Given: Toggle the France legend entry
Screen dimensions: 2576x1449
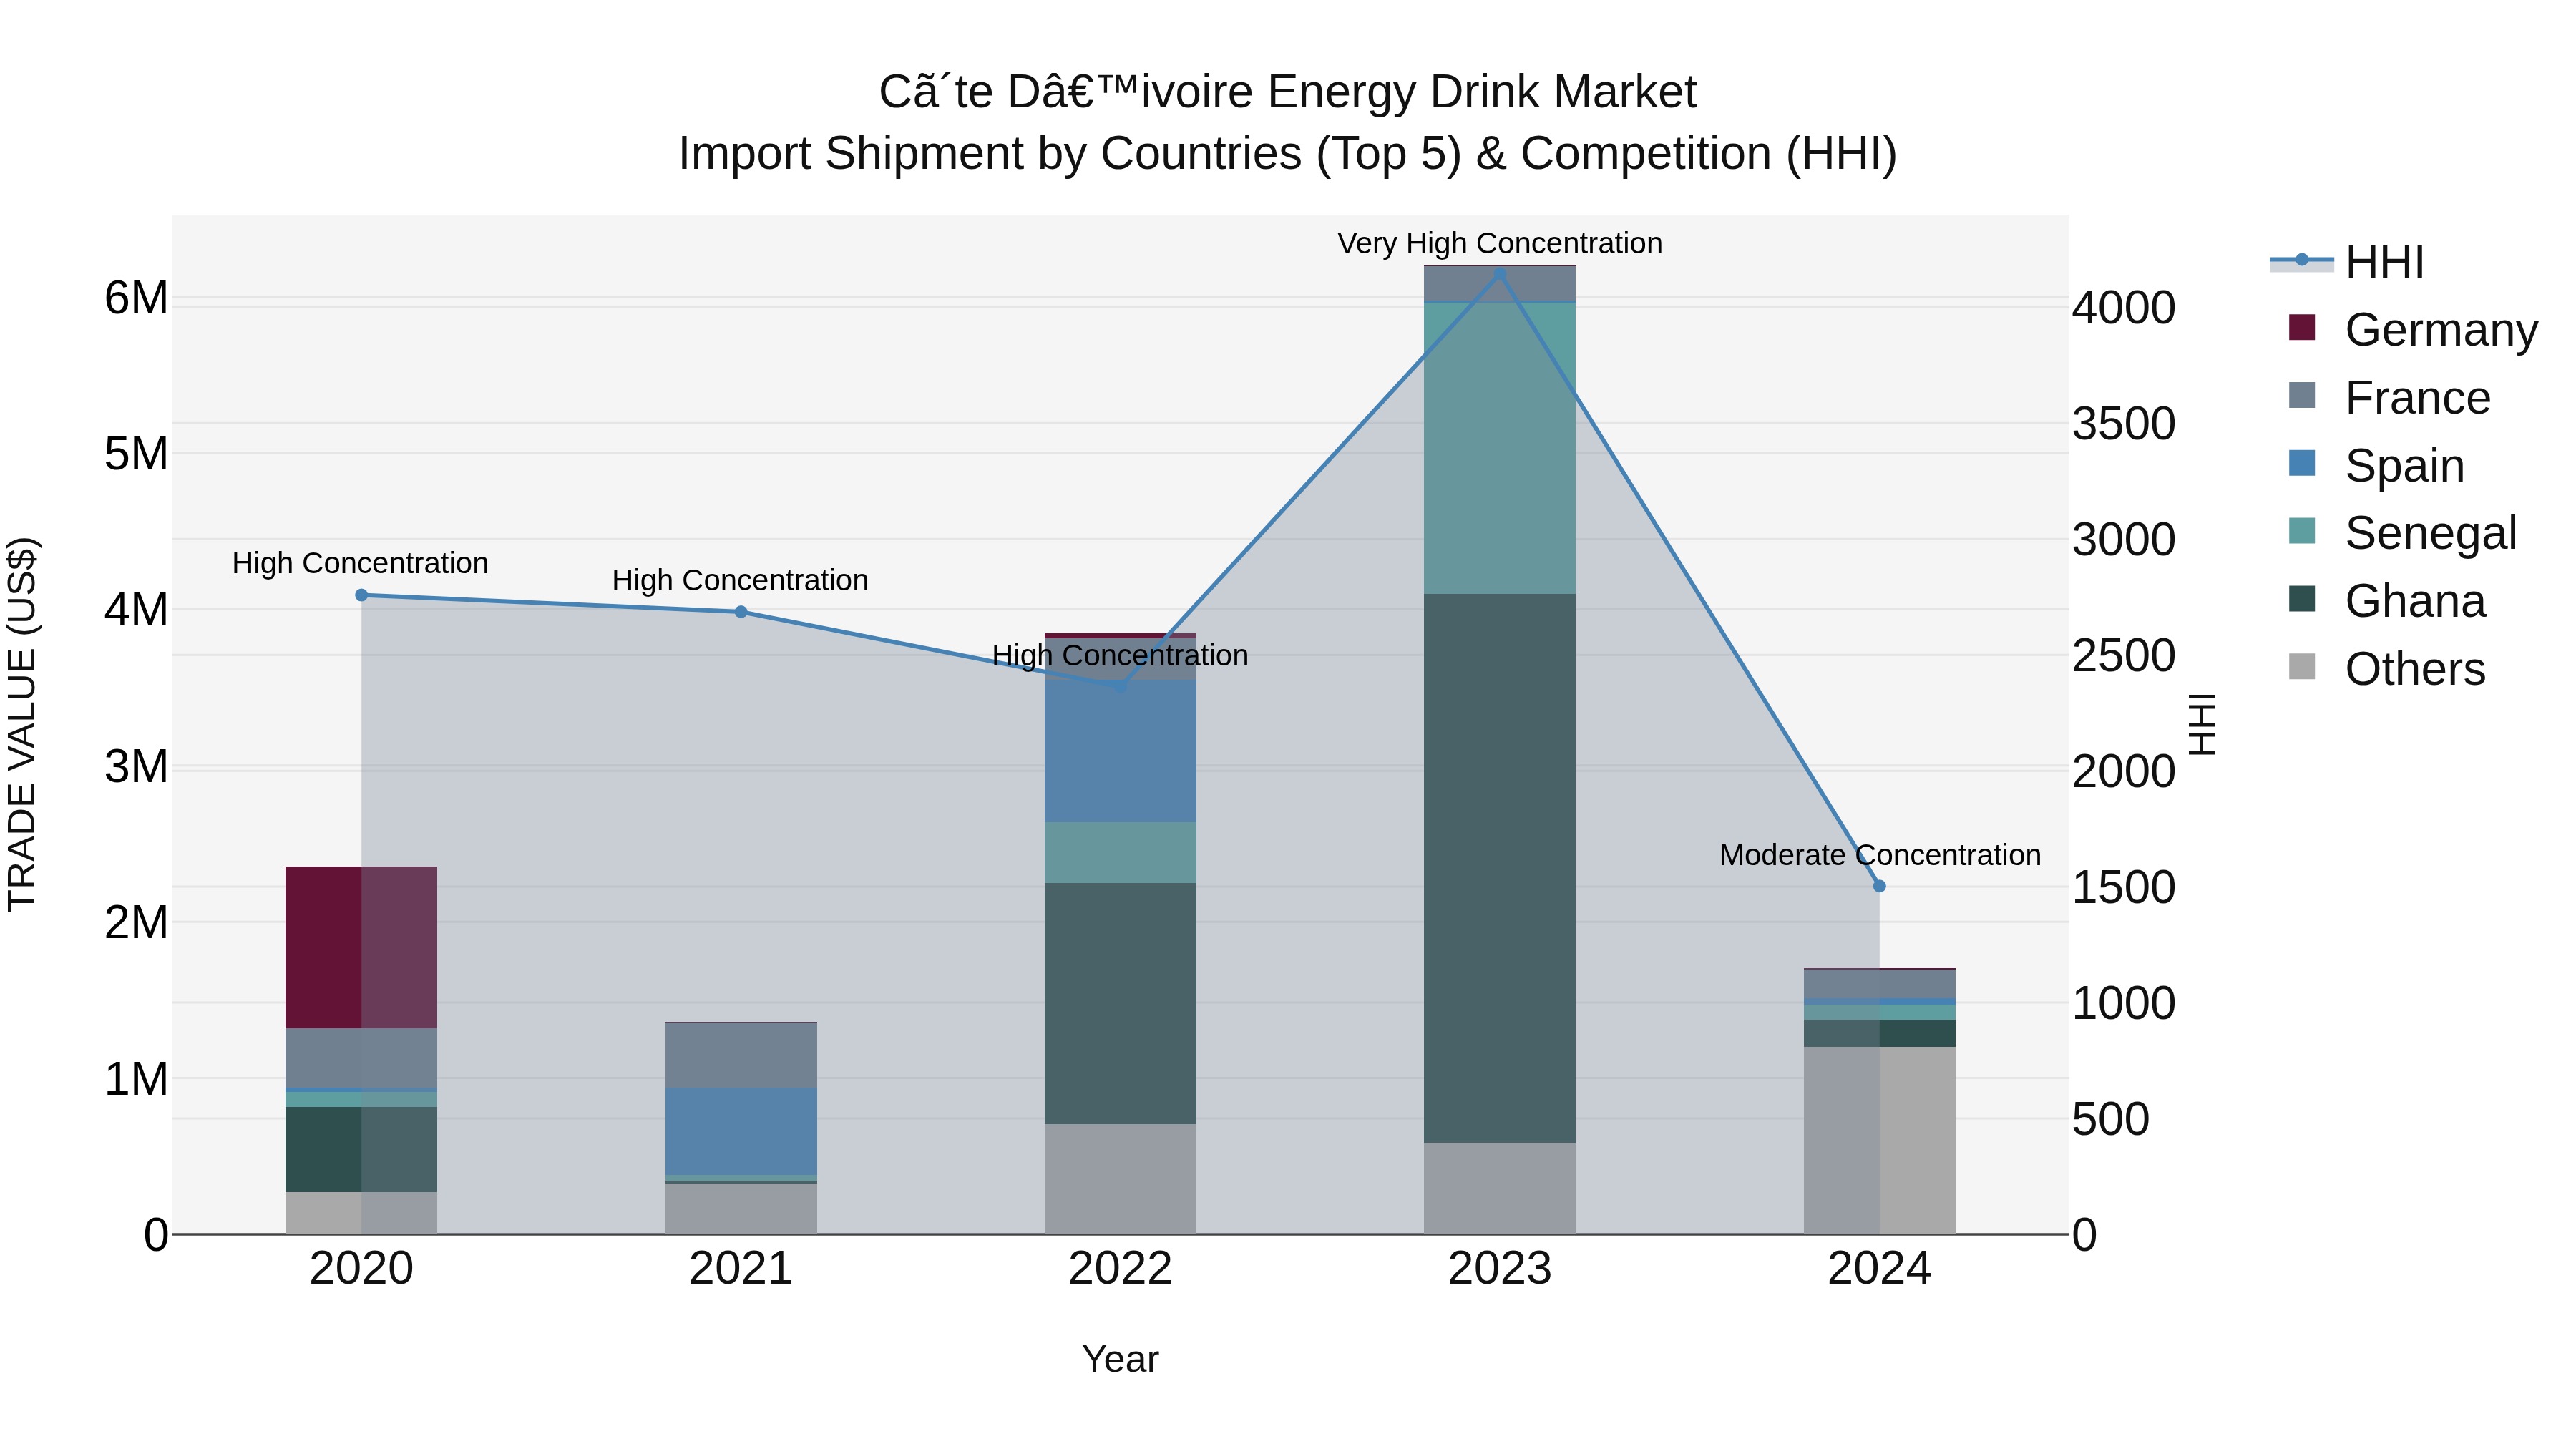Looking at the screenshot, I should (x=2389, y=397).
